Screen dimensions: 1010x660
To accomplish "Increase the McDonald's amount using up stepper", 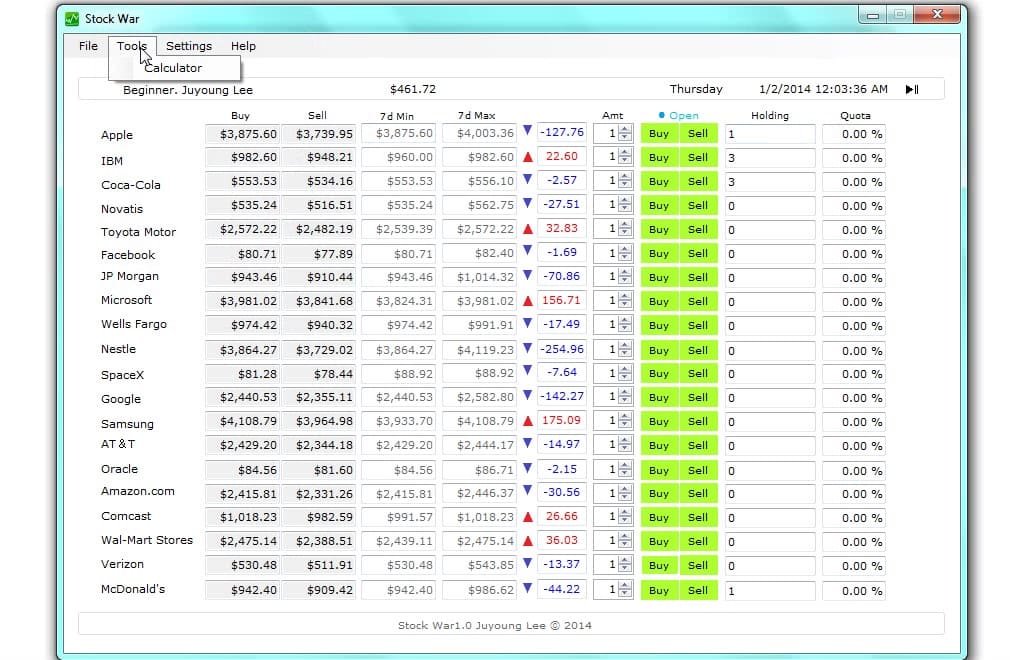I will click(625, 586).
